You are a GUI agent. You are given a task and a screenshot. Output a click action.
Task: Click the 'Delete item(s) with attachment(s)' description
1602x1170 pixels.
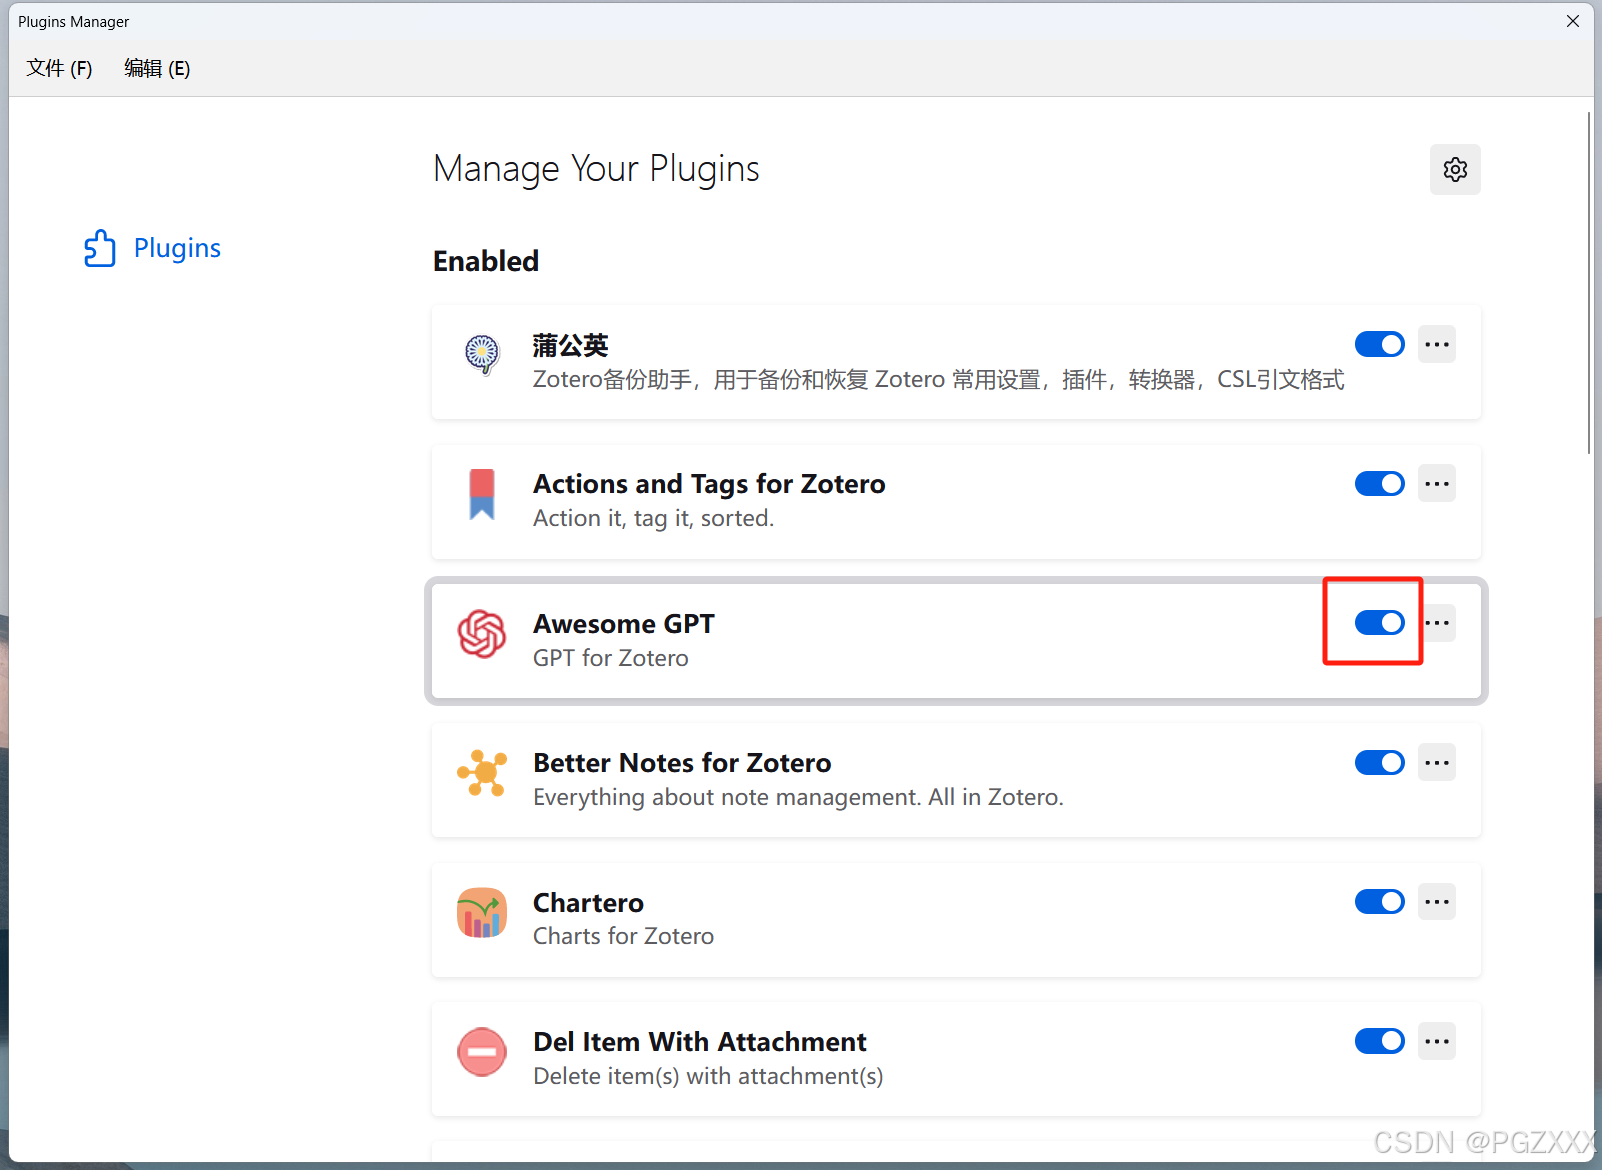[x=708, y=1076]
